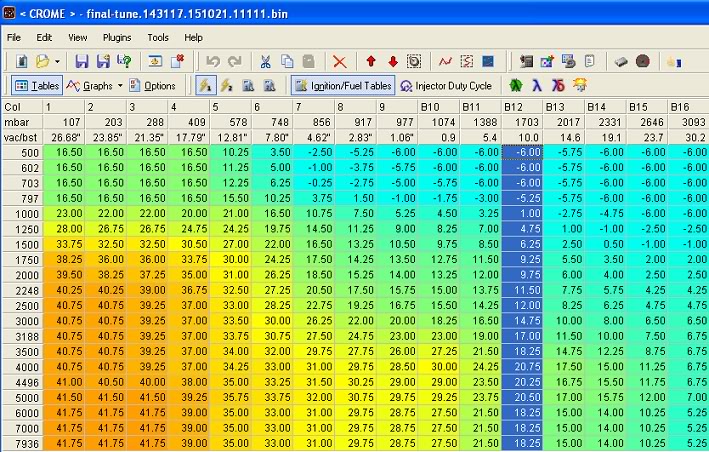Click mbar value 1703 header cell
Image resolution: width=709 pixels, height=452 pixels.
coord(522,122)
